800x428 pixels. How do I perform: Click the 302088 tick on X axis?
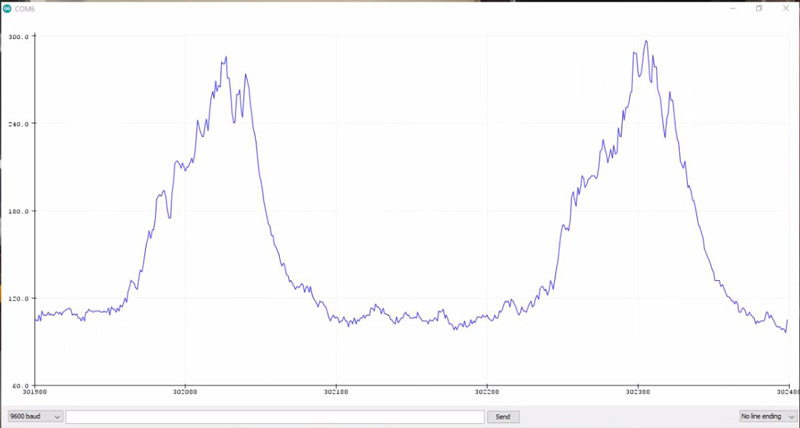pos(185,394)
